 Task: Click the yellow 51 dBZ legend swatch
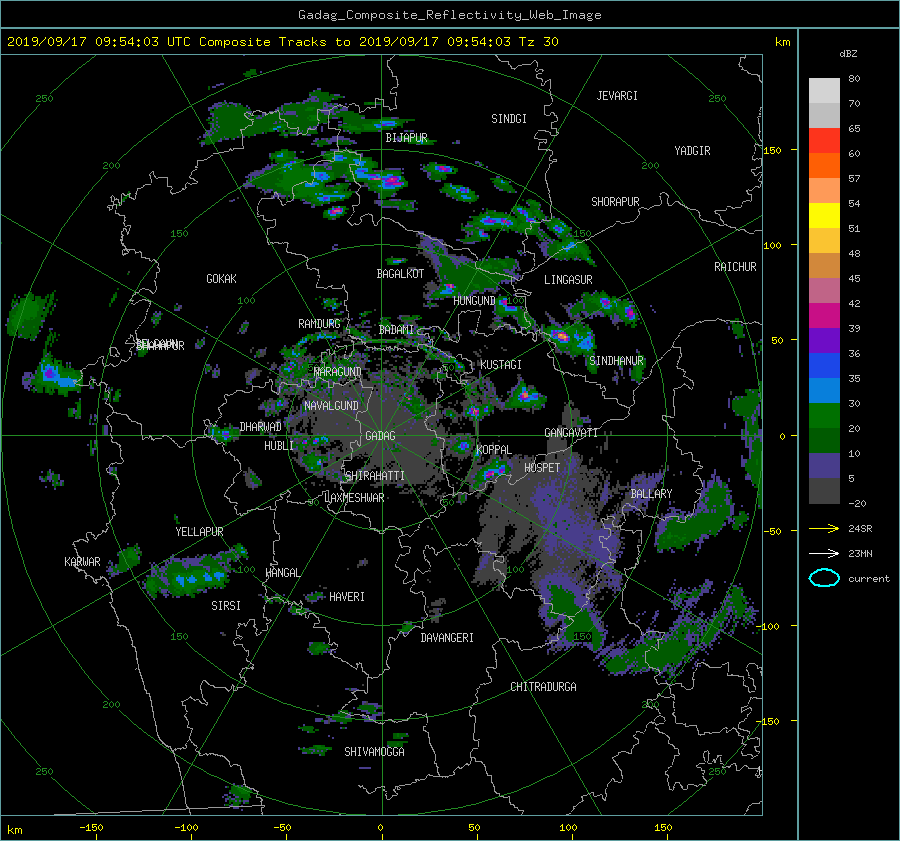824,215
